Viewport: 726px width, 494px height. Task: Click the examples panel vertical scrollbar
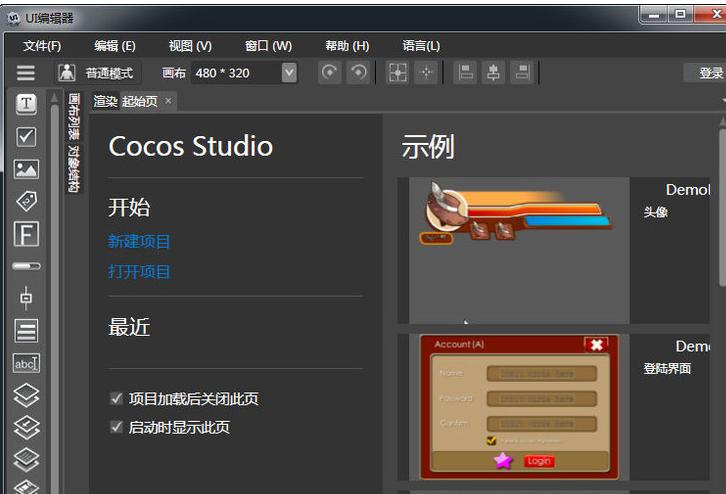click(723, 208)
